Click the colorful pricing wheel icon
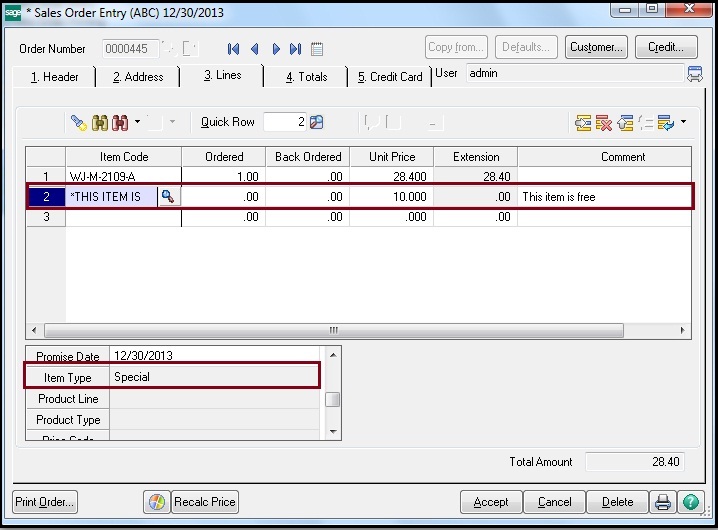The width and height of the screenshot is (718, 530). (x=157, y=502)
